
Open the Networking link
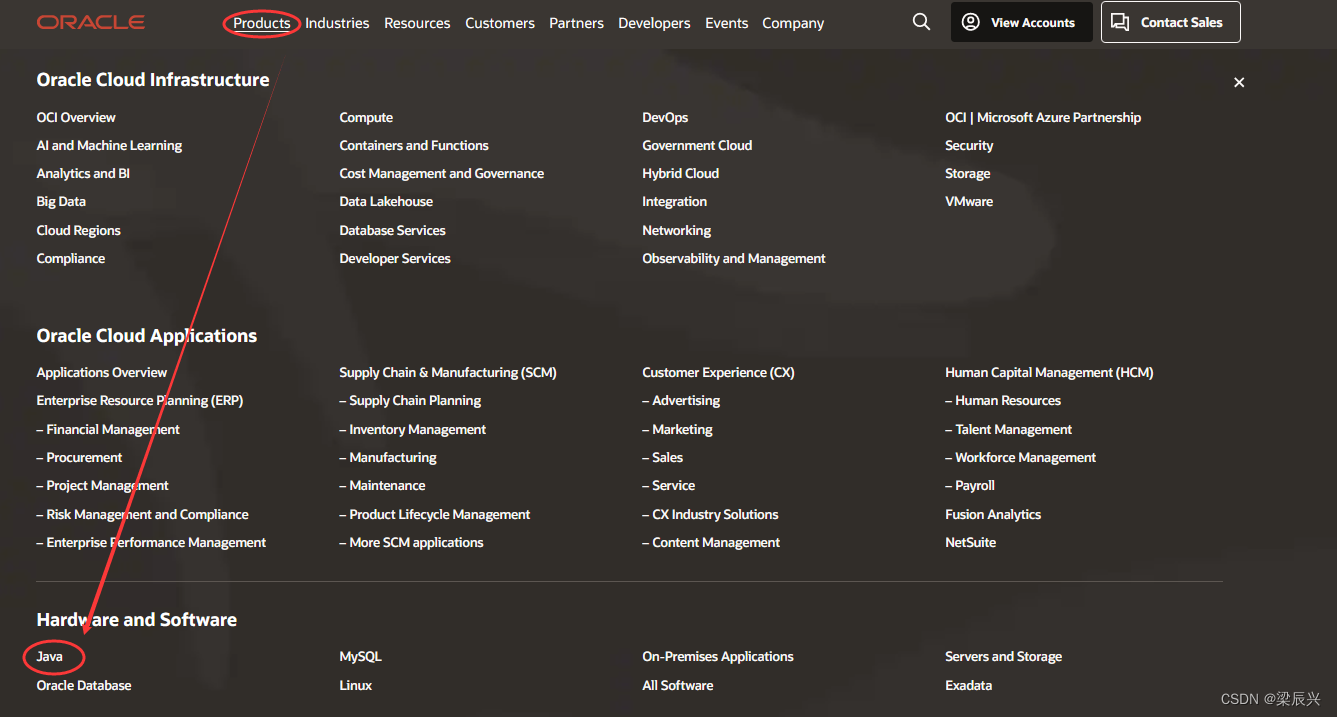pyautogui.click(x=676, y=230)
